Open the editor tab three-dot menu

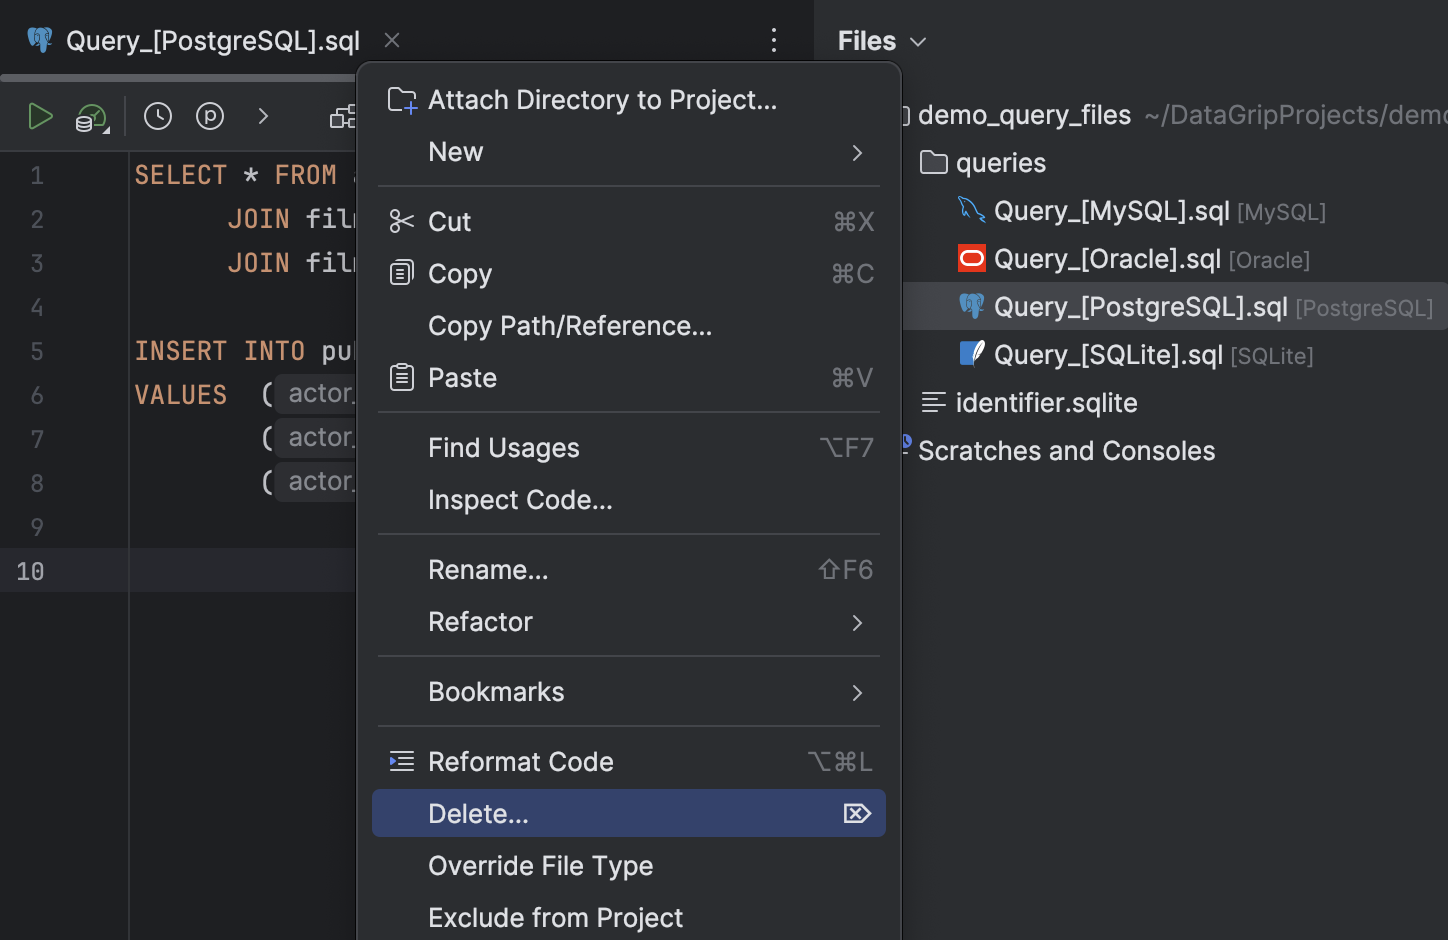(774, 40)
